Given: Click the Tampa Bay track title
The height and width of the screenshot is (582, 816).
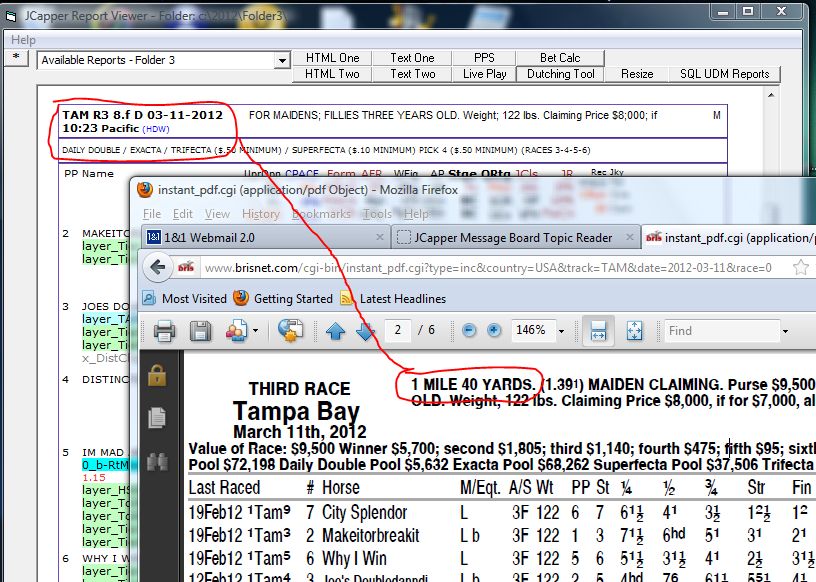Looking at the screenshot, I should 296,411.
